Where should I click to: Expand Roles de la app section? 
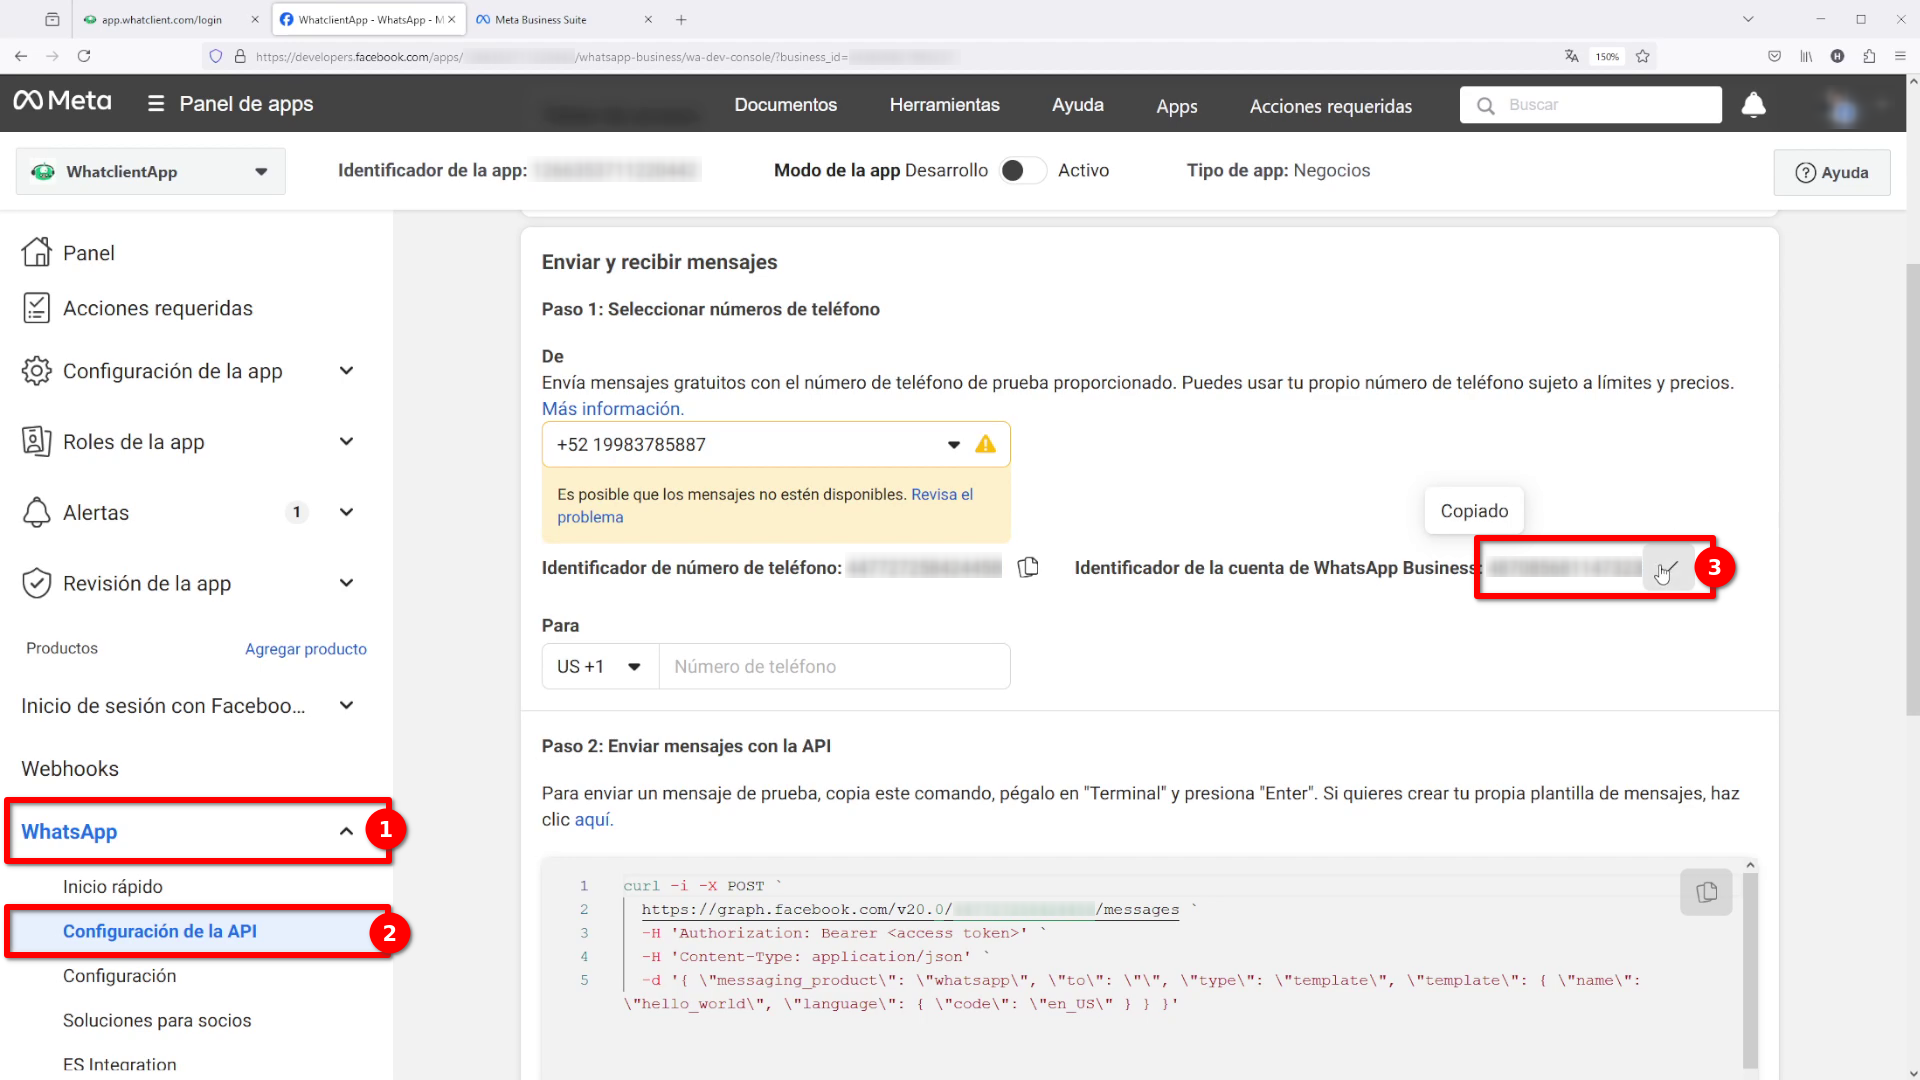pyautogui.click(x=346, y=441)
